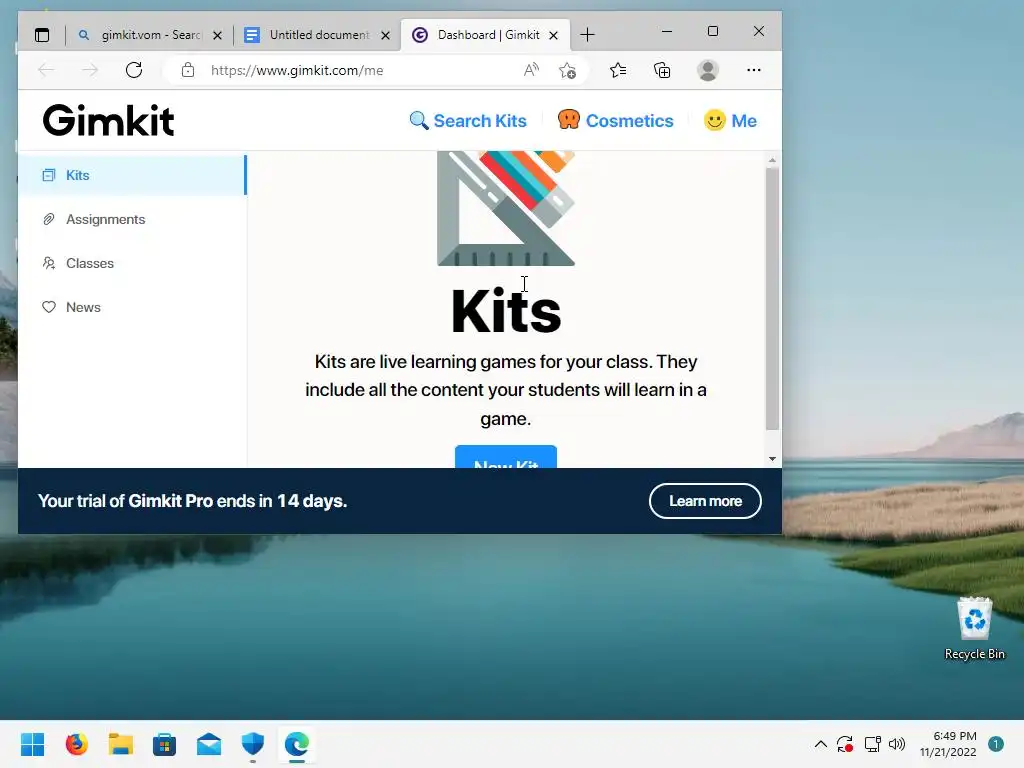Click the vertical scrollbar thumb
This screenshot has width=1024, height=768.
coord(772,298)
